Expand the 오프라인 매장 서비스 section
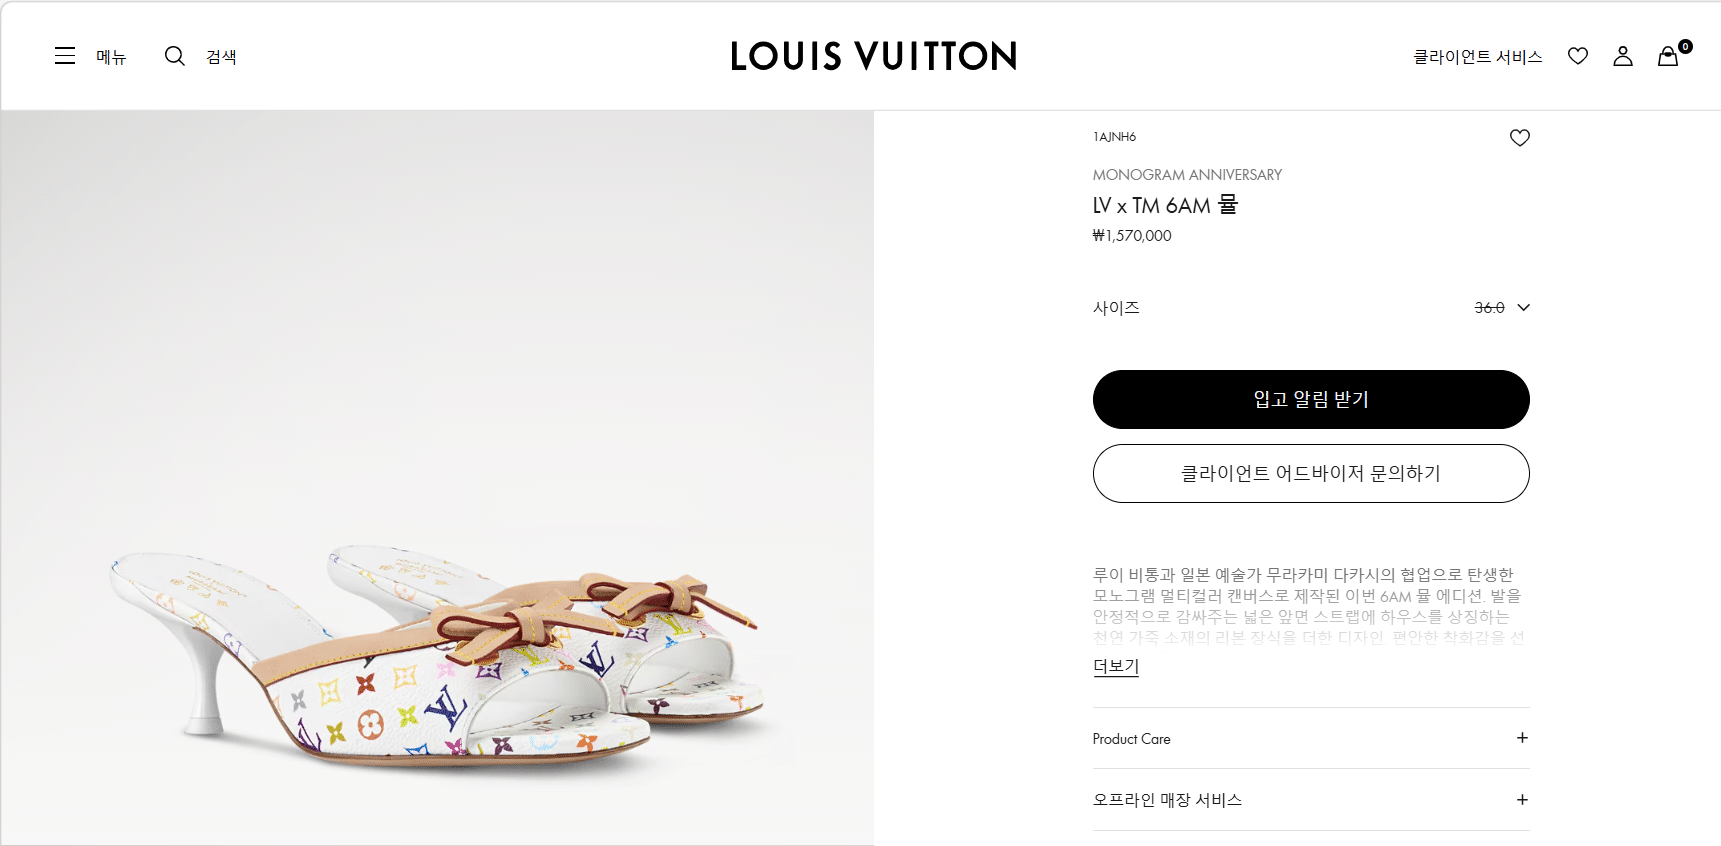The image size is (1721, 846). click(x=1521, y=799)
